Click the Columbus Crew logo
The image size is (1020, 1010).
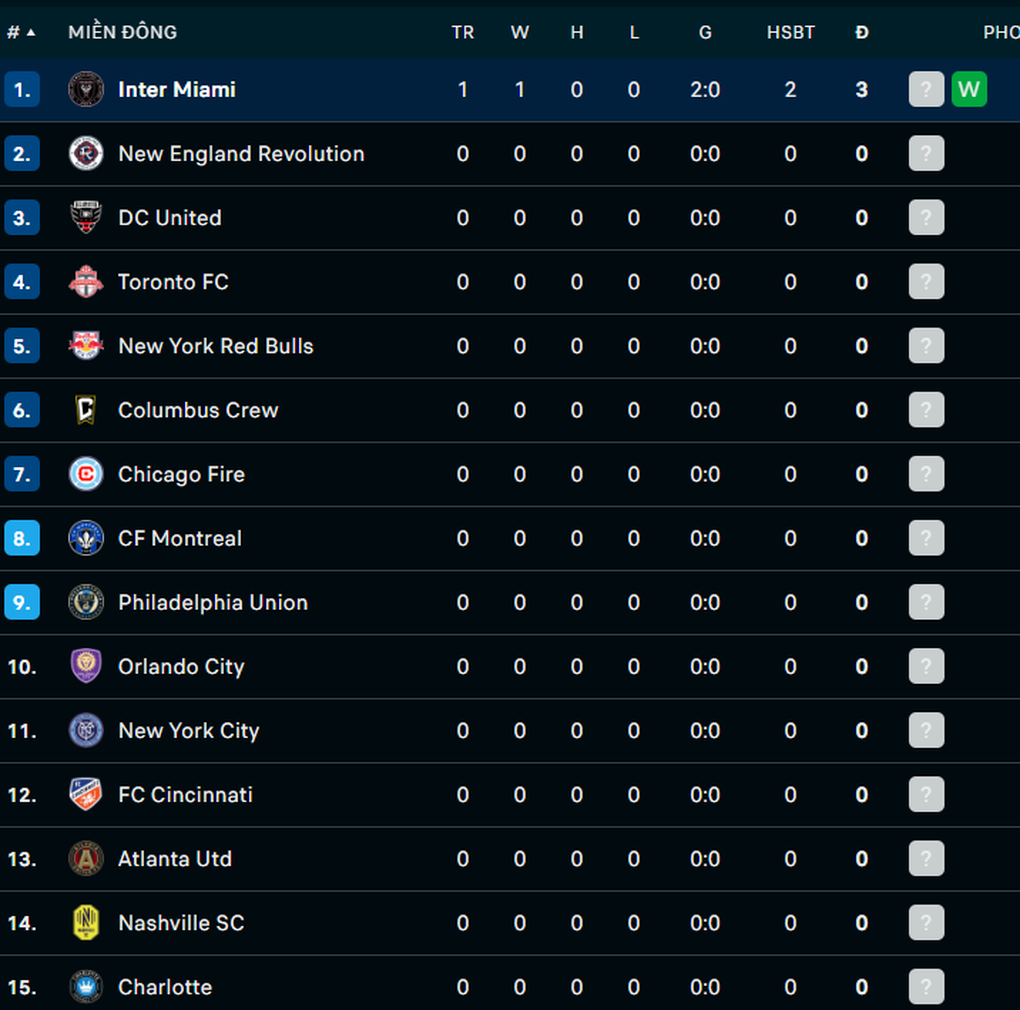tap(86, 410)
